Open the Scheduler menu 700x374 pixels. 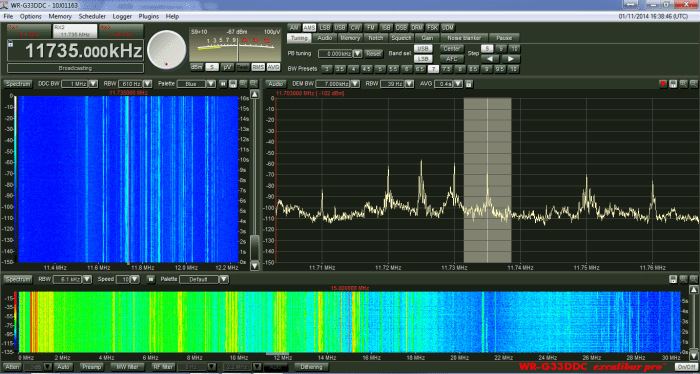92,17
